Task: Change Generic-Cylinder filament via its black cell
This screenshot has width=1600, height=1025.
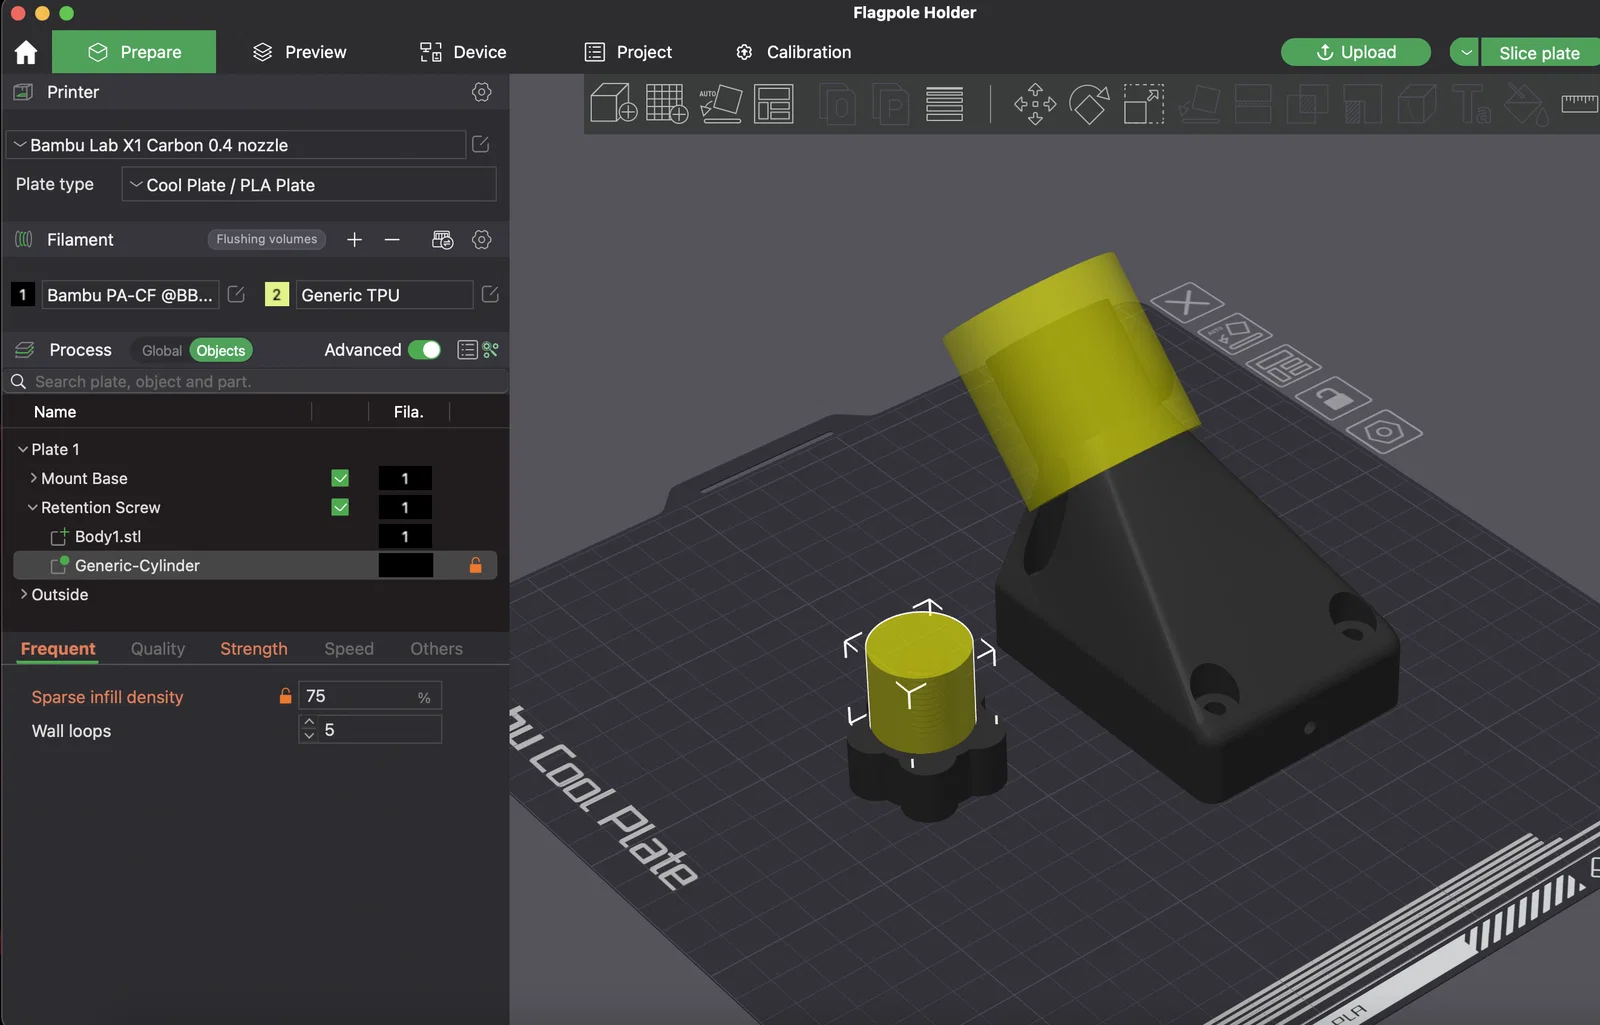Action: [406, 565]
